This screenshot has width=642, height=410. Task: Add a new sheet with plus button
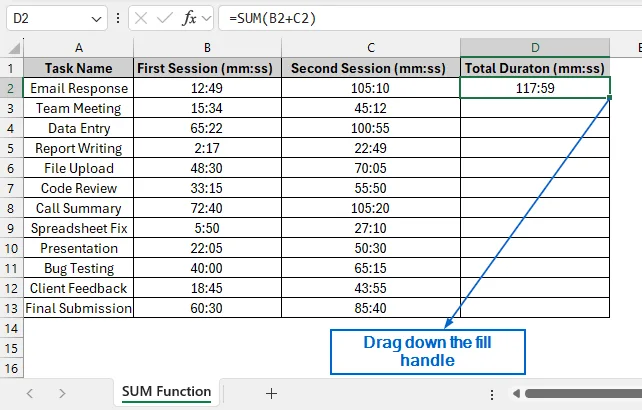271,394
